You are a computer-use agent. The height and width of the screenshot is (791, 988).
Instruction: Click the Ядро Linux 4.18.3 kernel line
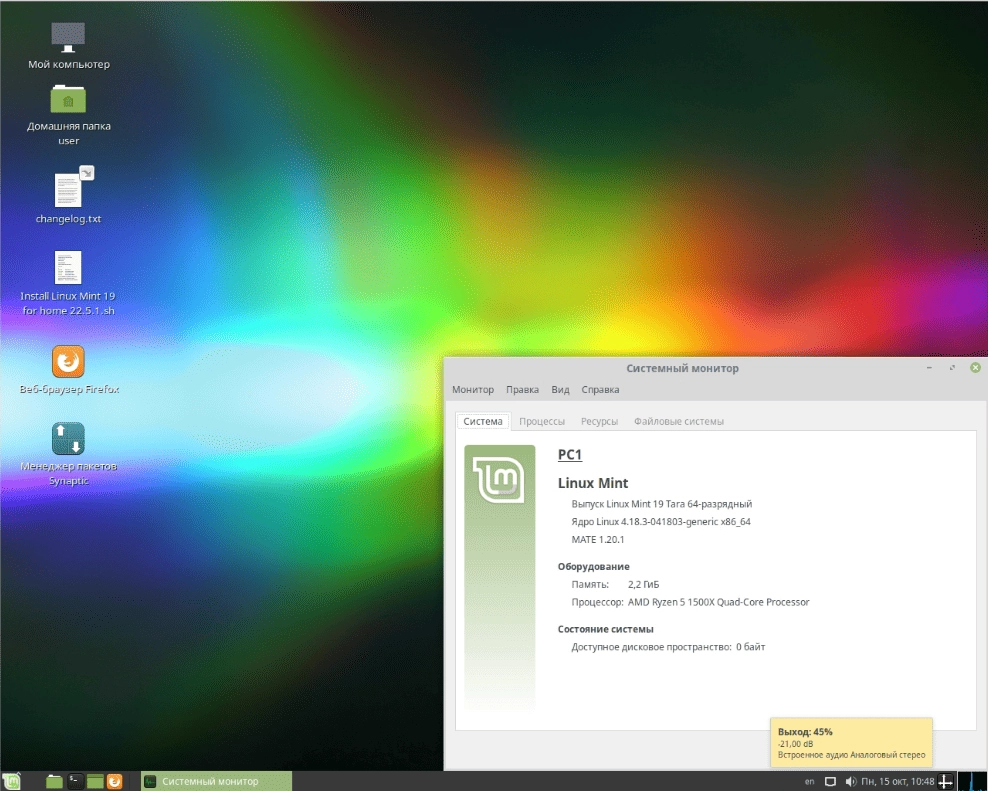point(661,521)
